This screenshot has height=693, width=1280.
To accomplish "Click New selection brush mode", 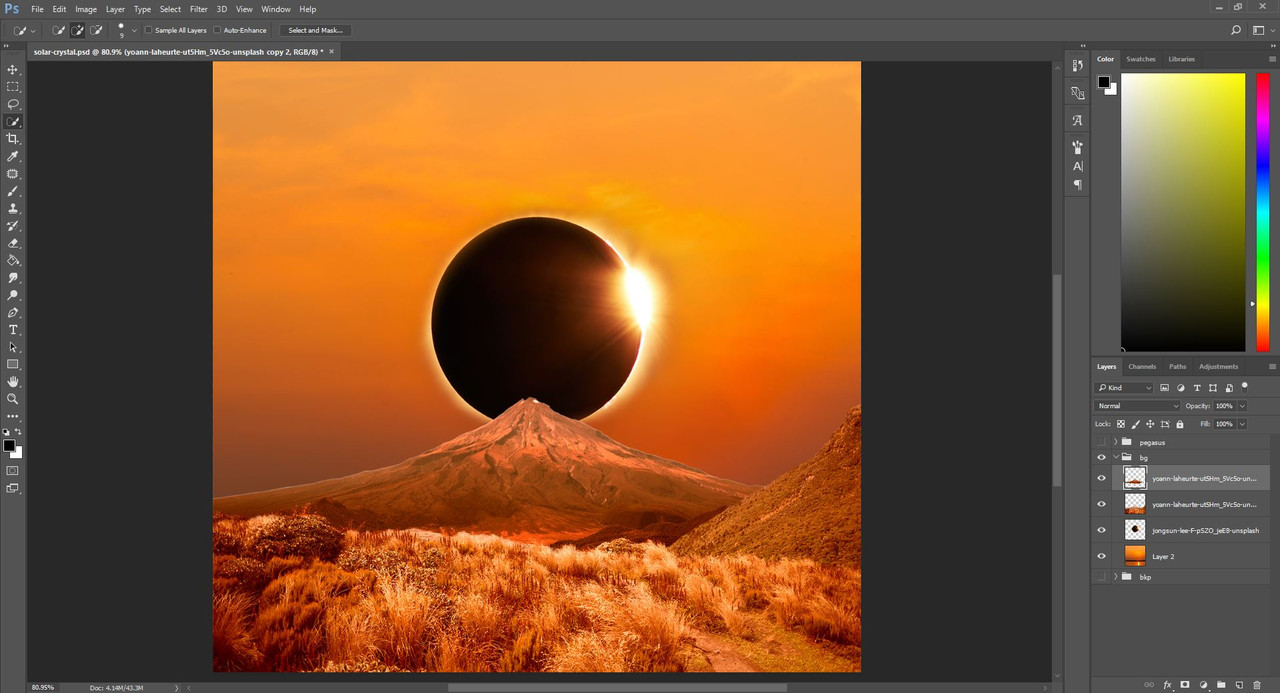I will 60,30.
